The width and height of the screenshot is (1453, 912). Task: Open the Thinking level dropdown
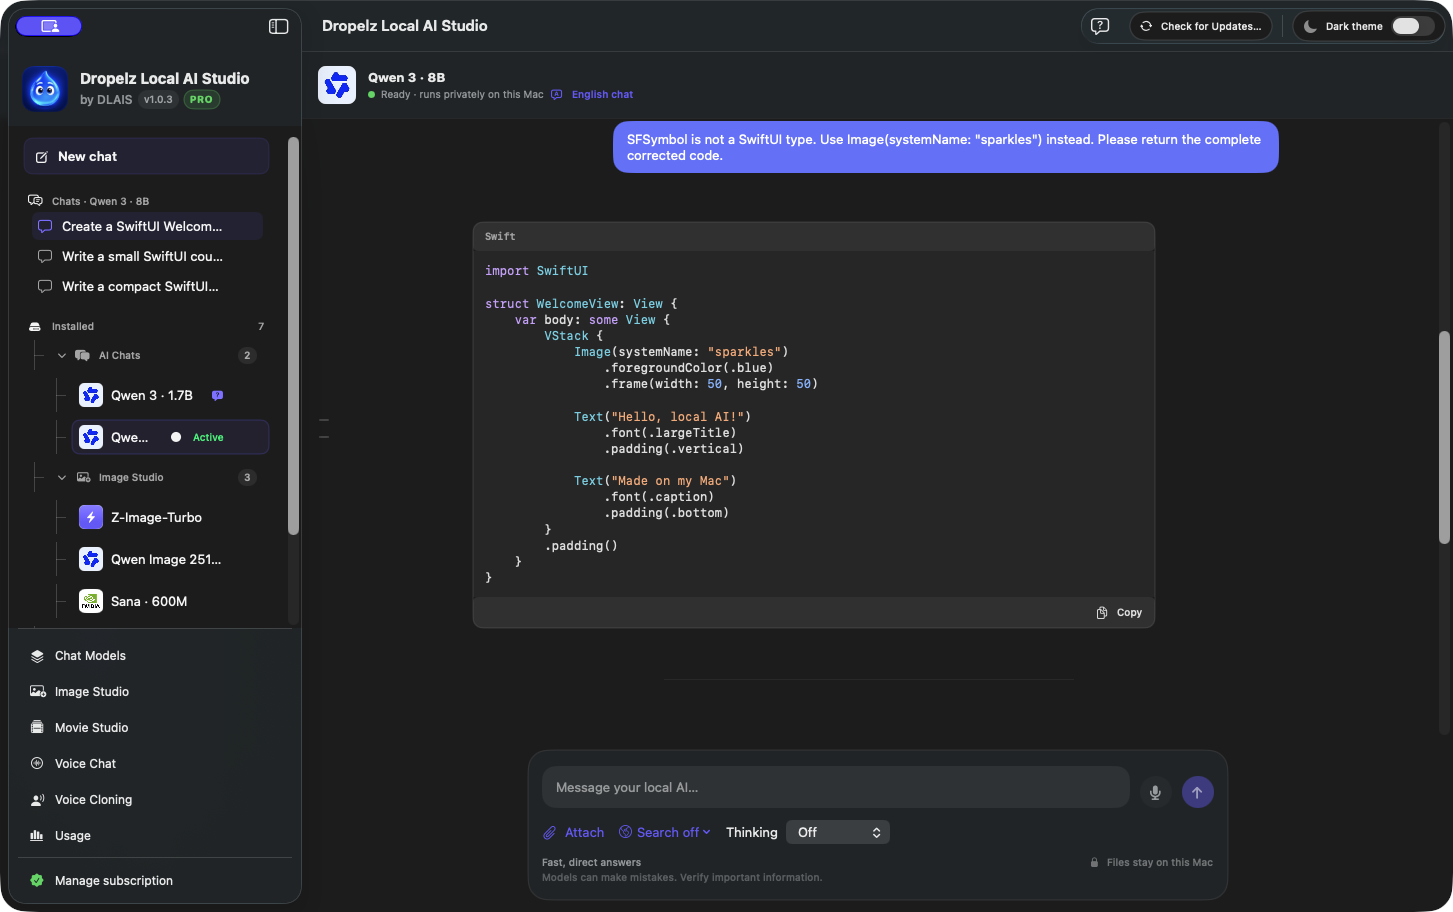(x=838, y=832)
